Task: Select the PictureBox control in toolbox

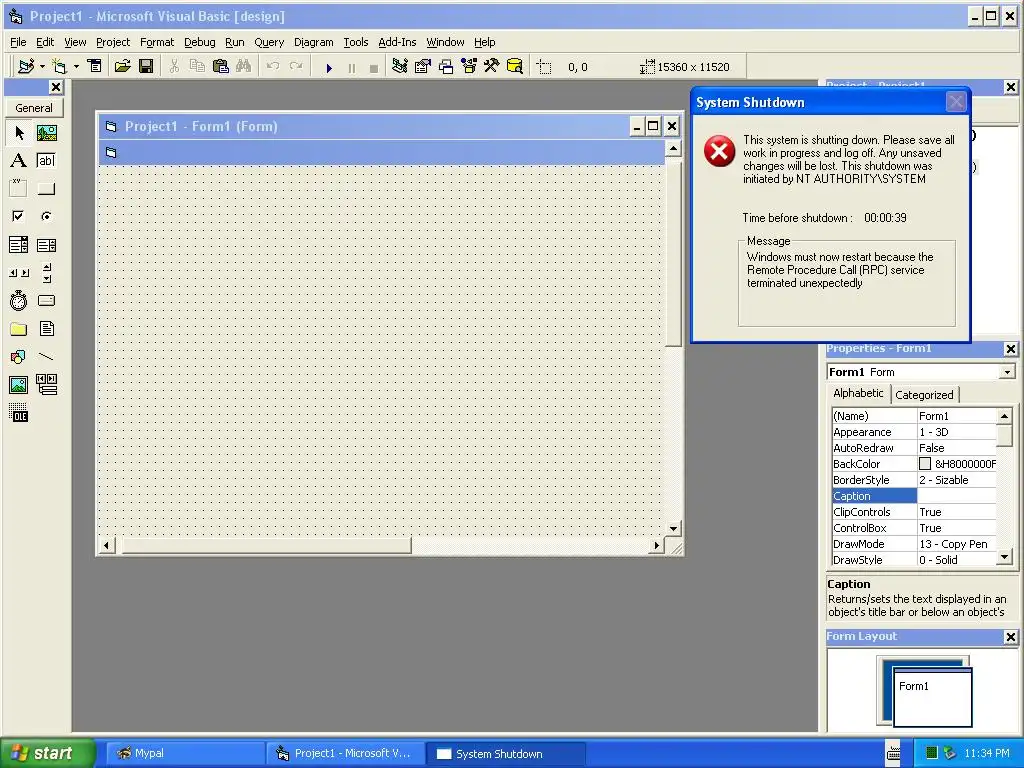Action: [x=46, y=133]
